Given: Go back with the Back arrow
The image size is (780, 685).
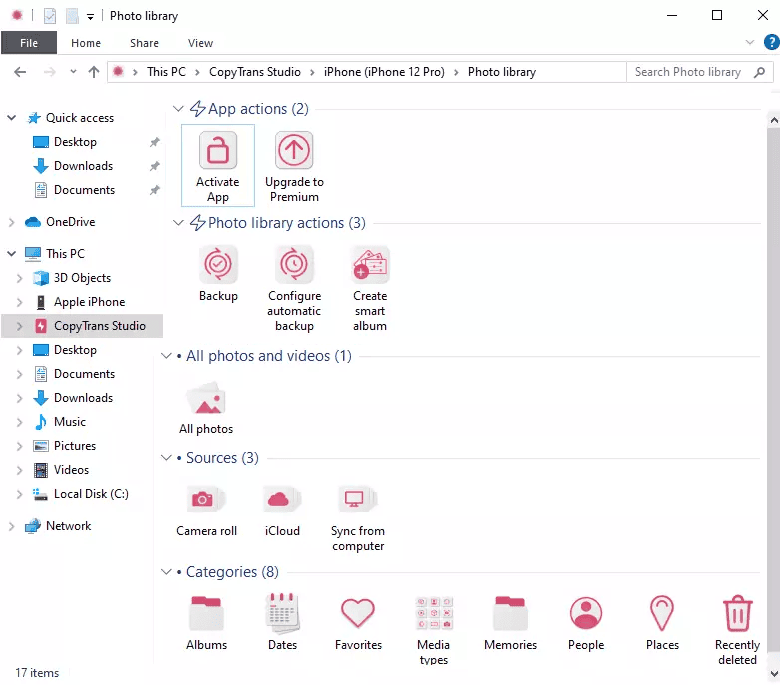Looking at the screenshot, I should [x=20, y=72].
